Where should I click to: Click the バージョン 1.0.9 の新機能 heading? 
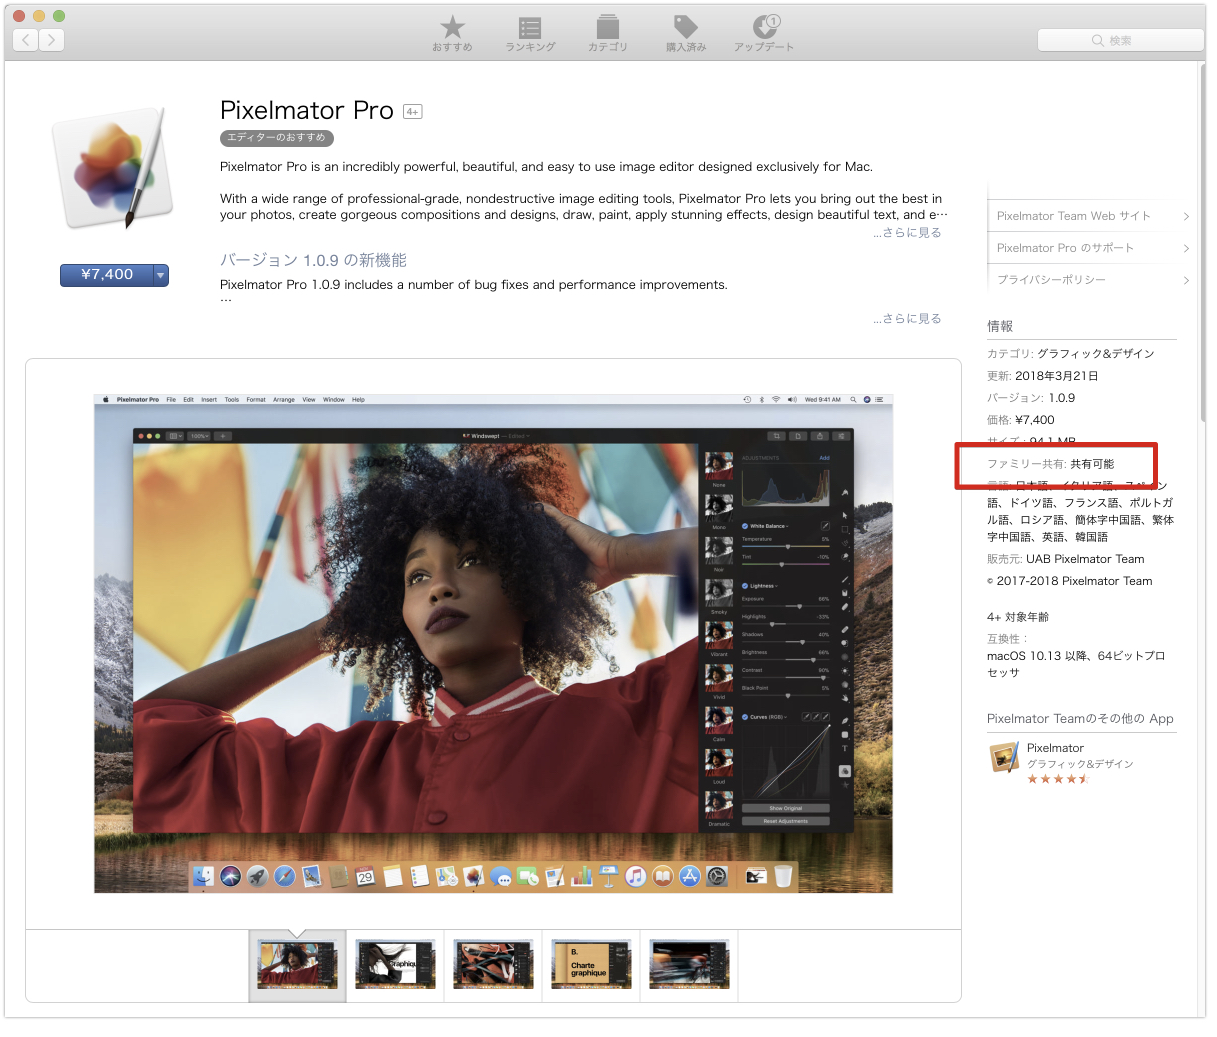point(313,260)
